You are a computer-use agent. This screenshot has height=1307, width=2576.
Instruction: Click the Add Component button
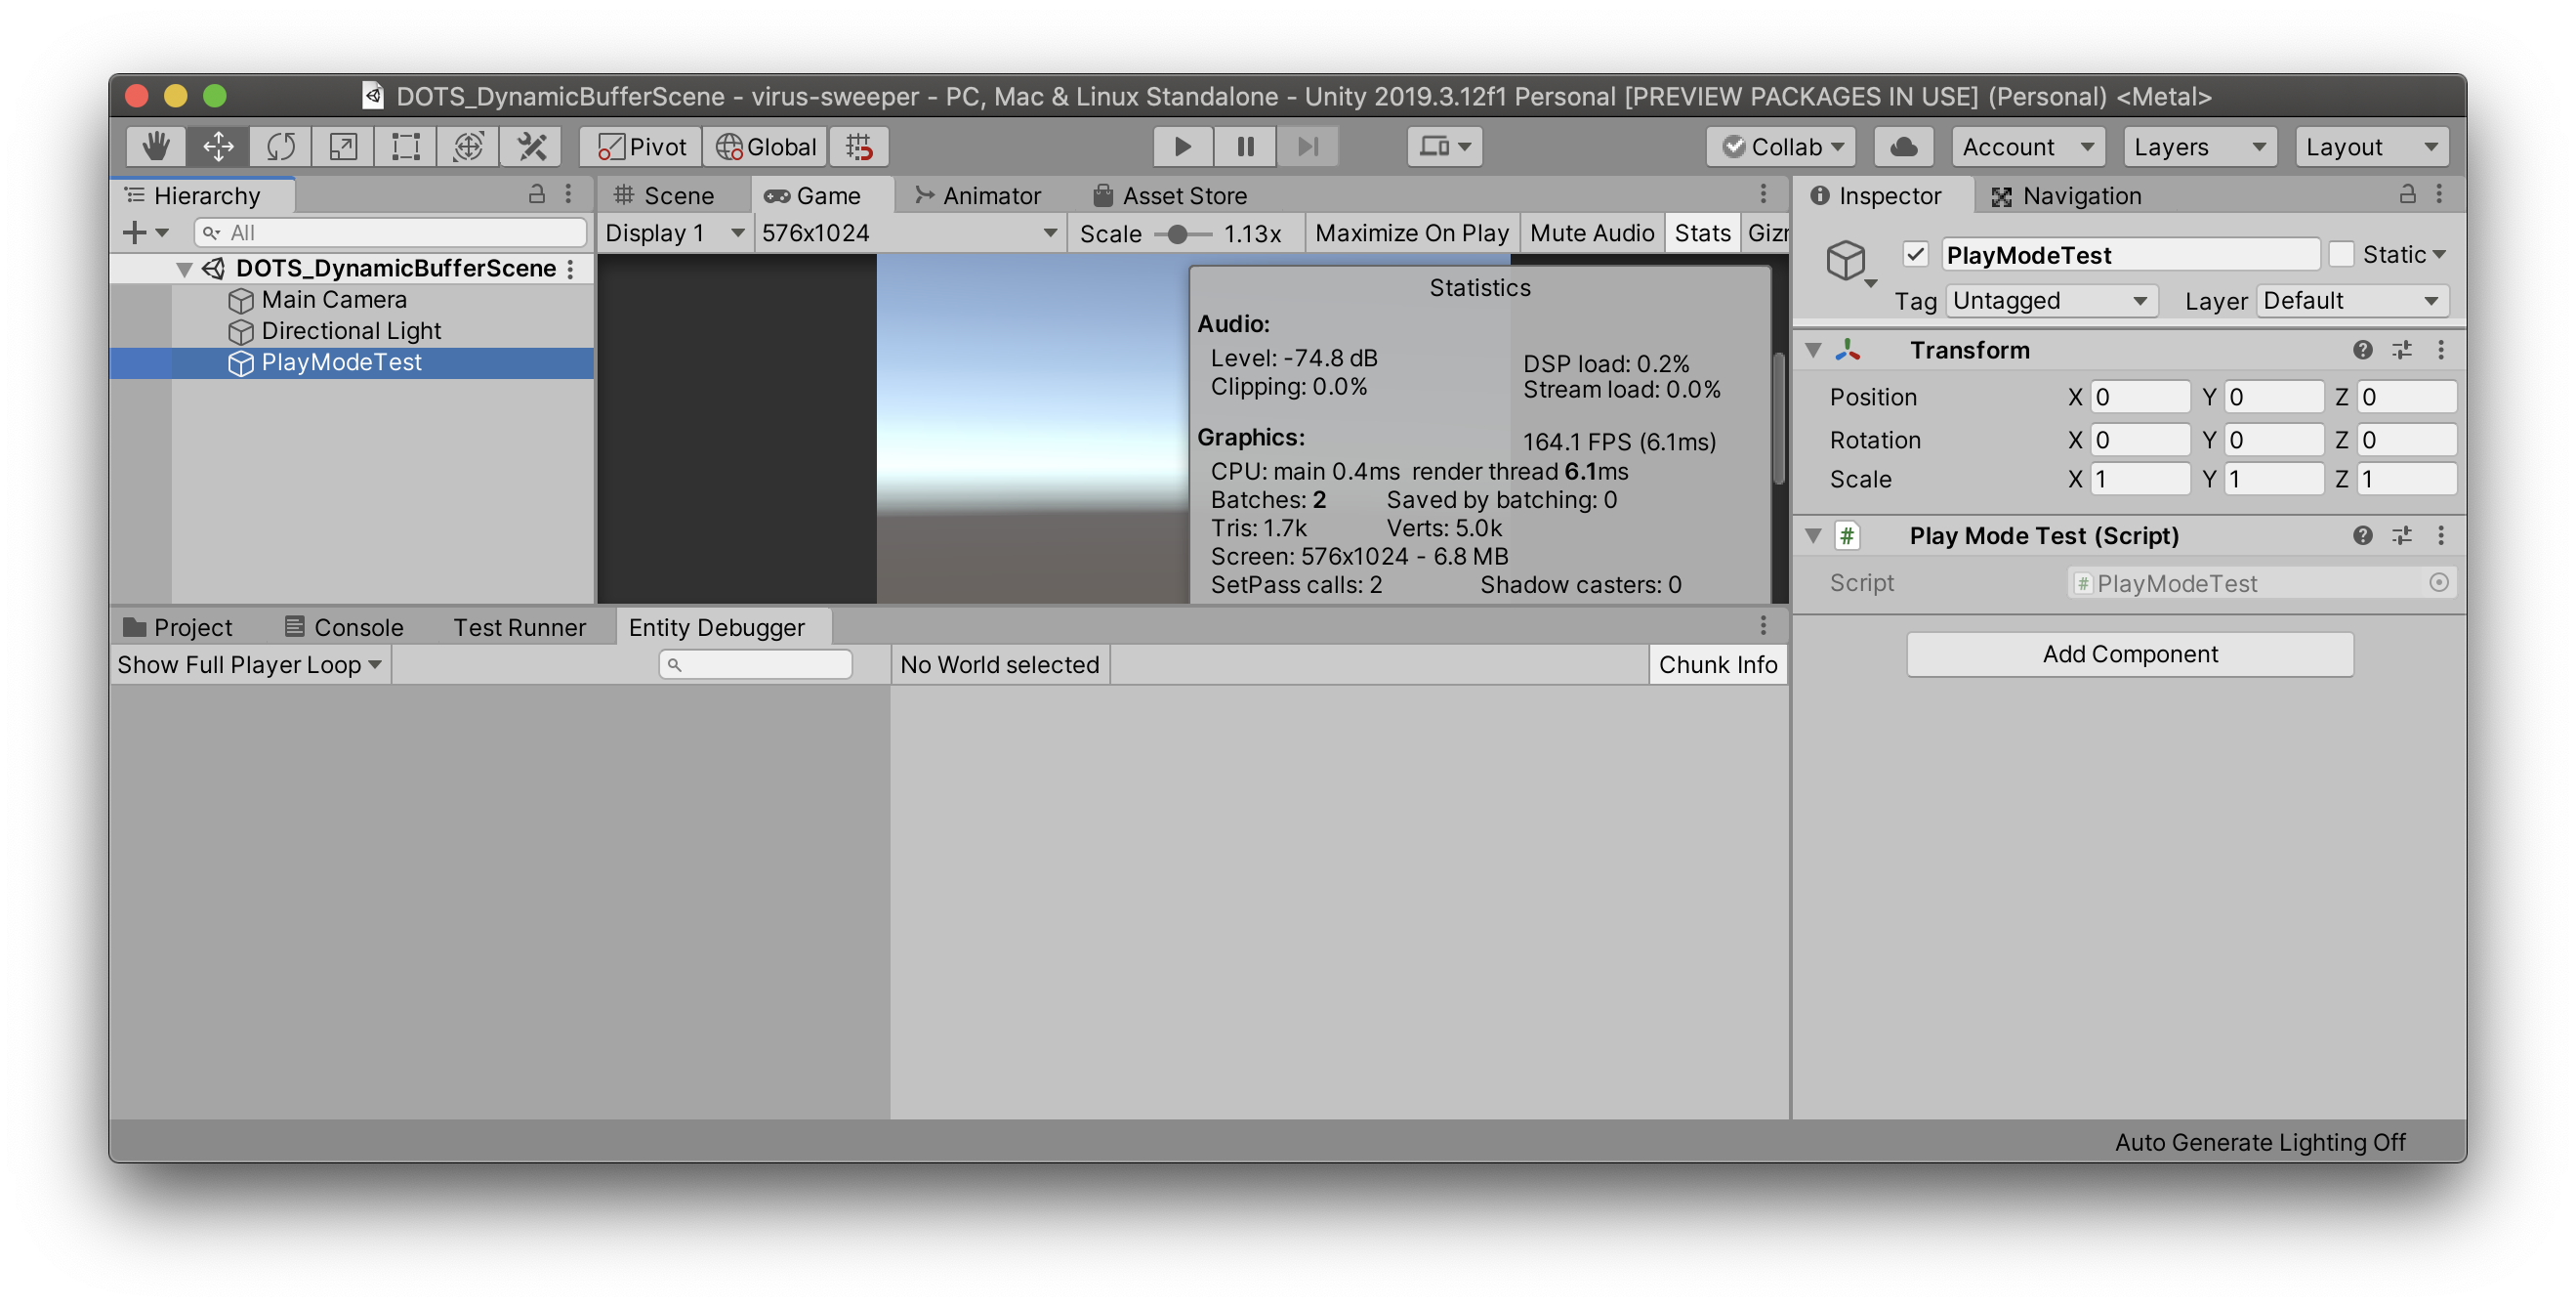(2130, 654)
